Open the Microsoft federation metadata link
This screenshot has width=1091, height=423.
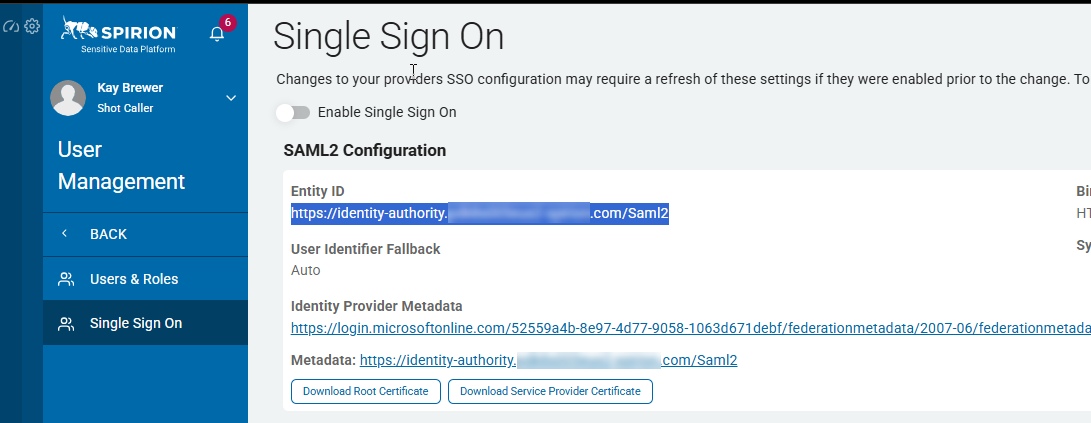pos(690,328)
